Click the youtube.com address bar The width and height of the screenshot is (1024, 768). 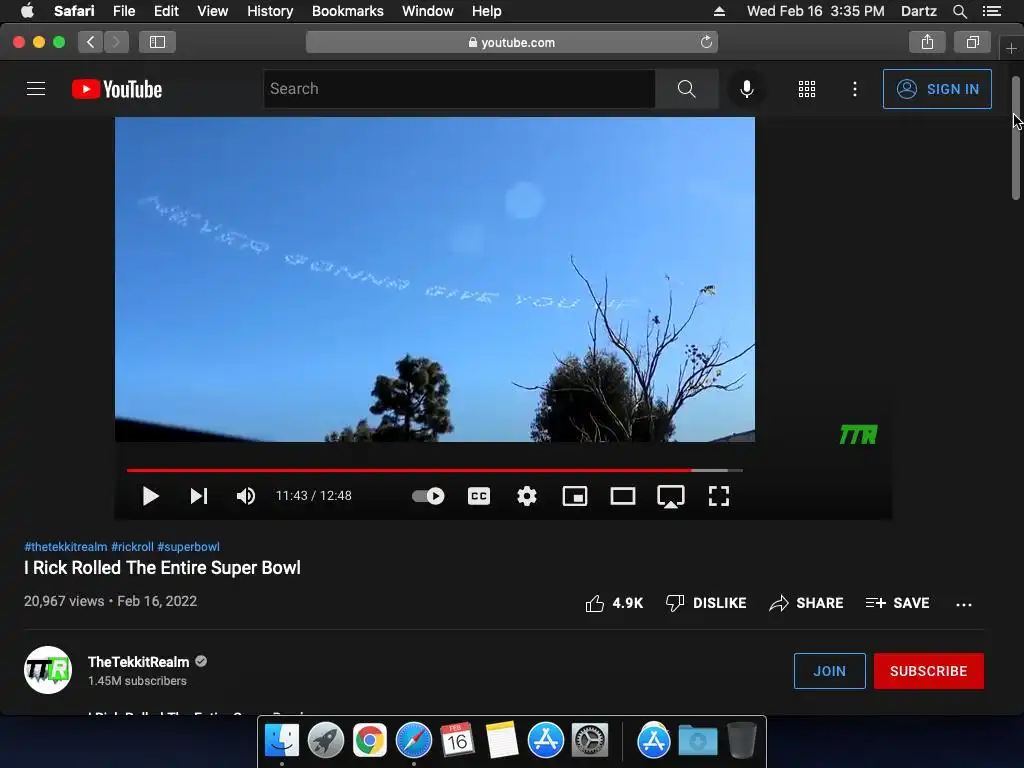512,42
